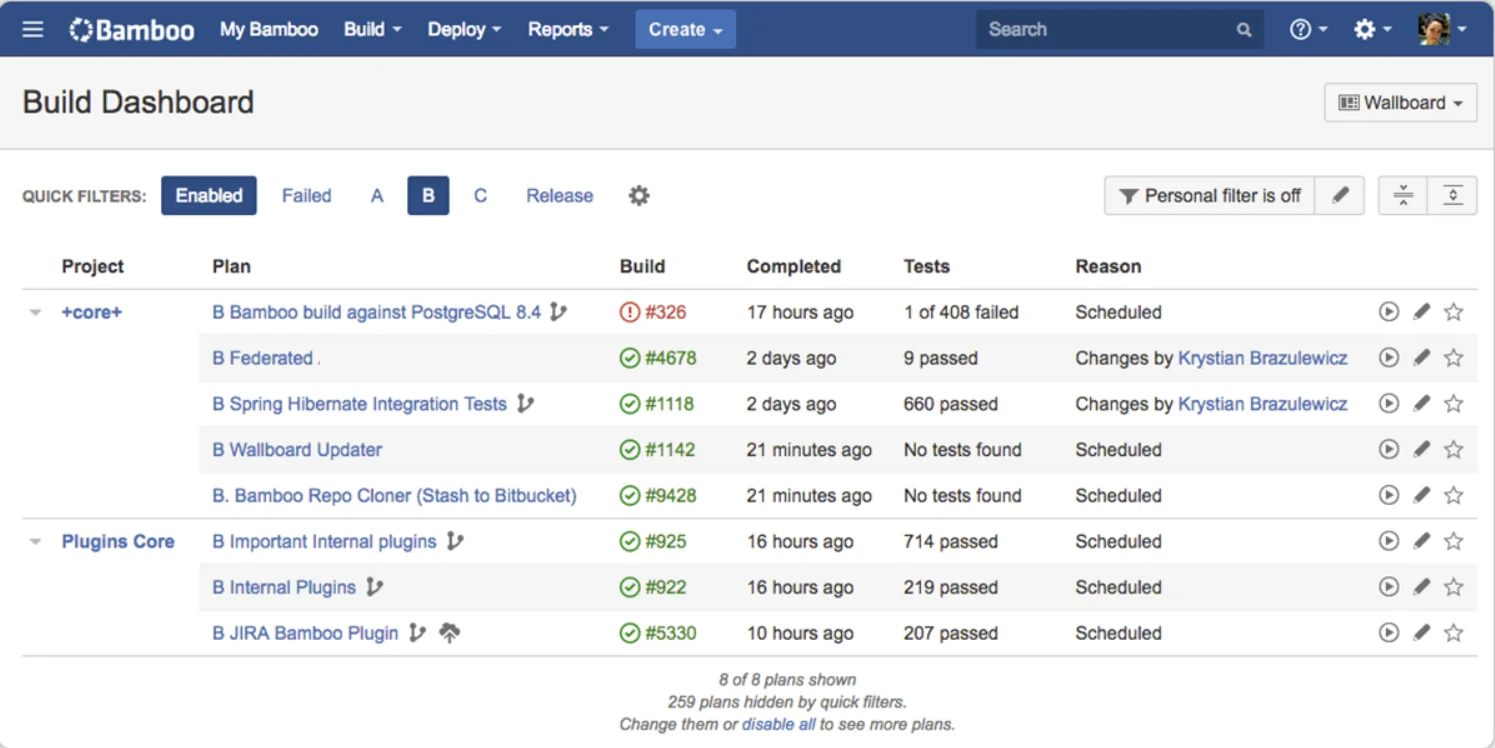Click branch icon next to B Important Internal plugins
The height and width of the screenshot is (748, 1495).
[455, 541]
